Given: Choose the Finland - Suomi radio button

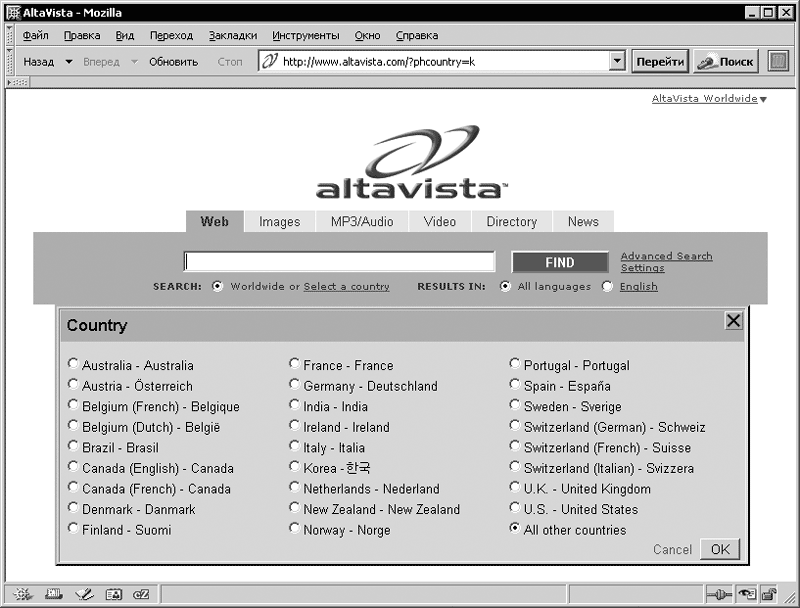Looking at the screenshot, I should (73, 528).
